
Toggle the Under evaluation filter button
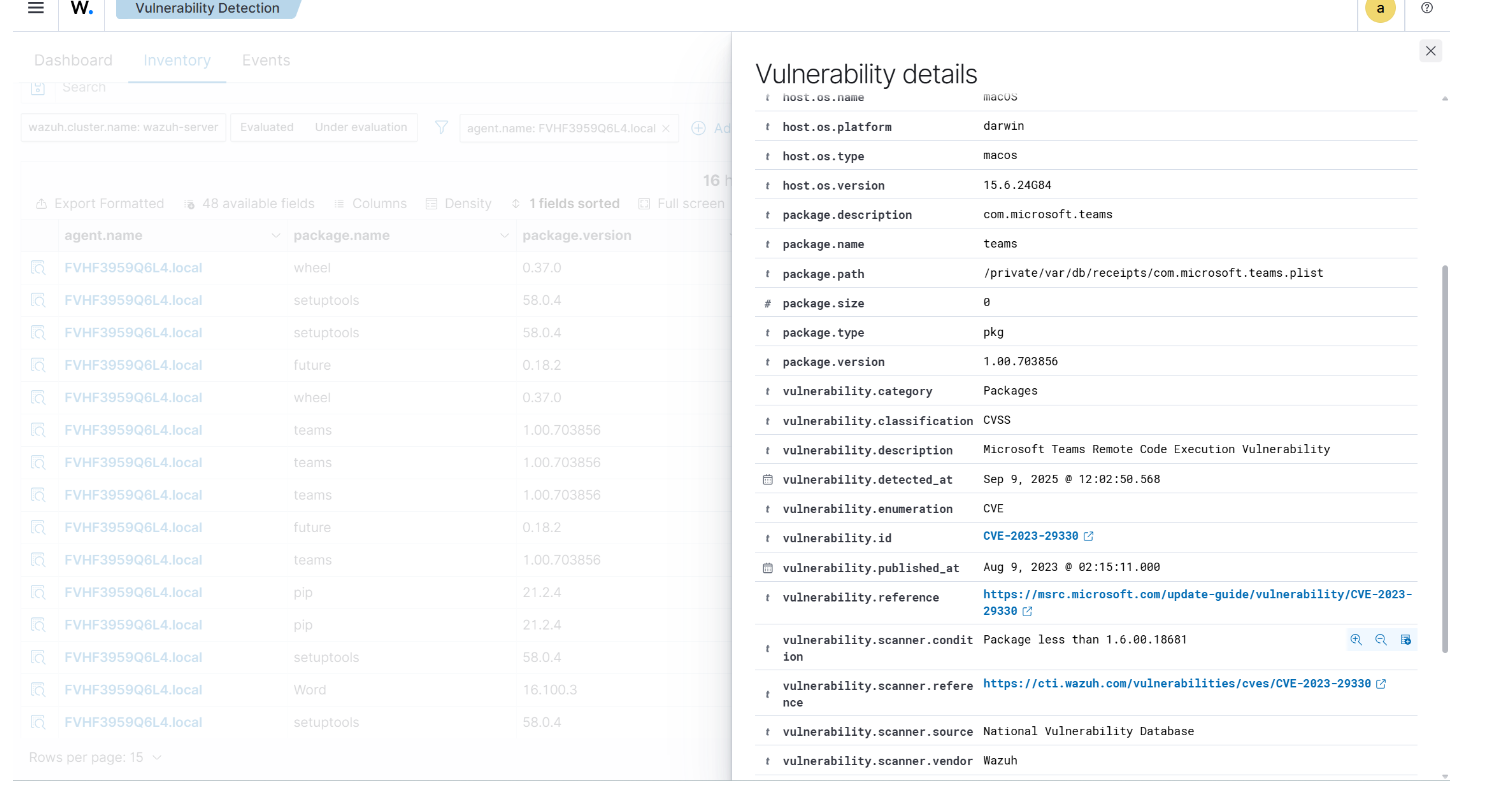click(x=361, y=127)
